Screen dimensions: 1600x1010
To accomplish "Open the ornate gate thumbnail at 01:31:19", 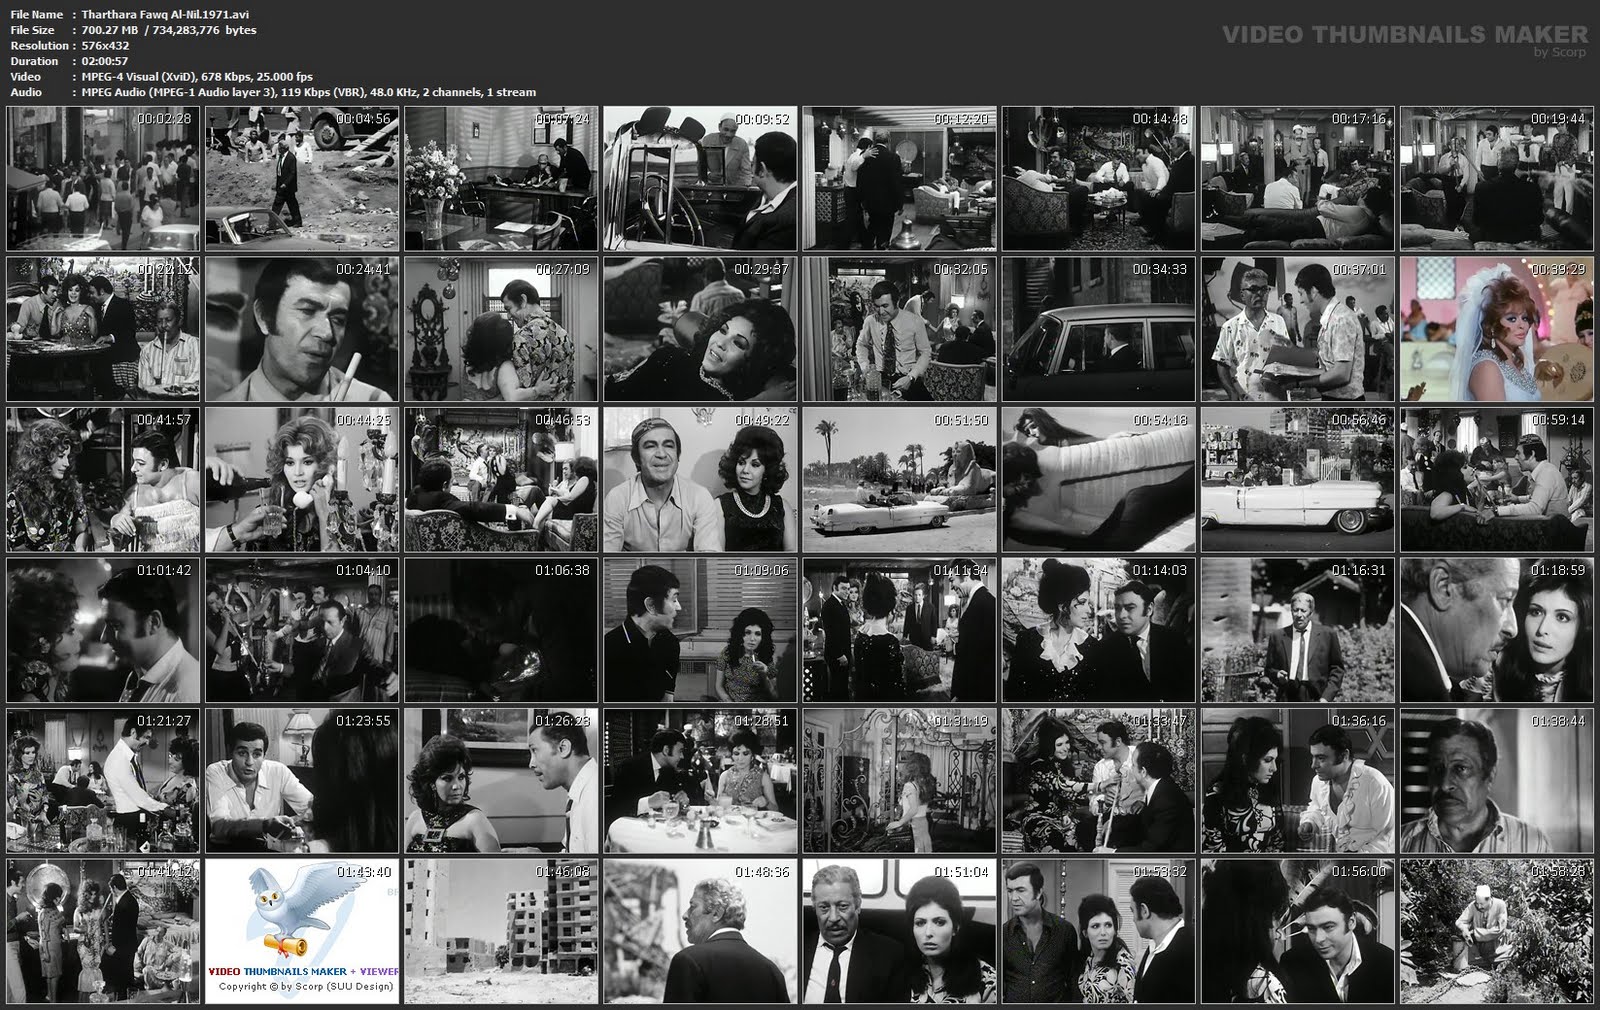I will coord(899,781).
